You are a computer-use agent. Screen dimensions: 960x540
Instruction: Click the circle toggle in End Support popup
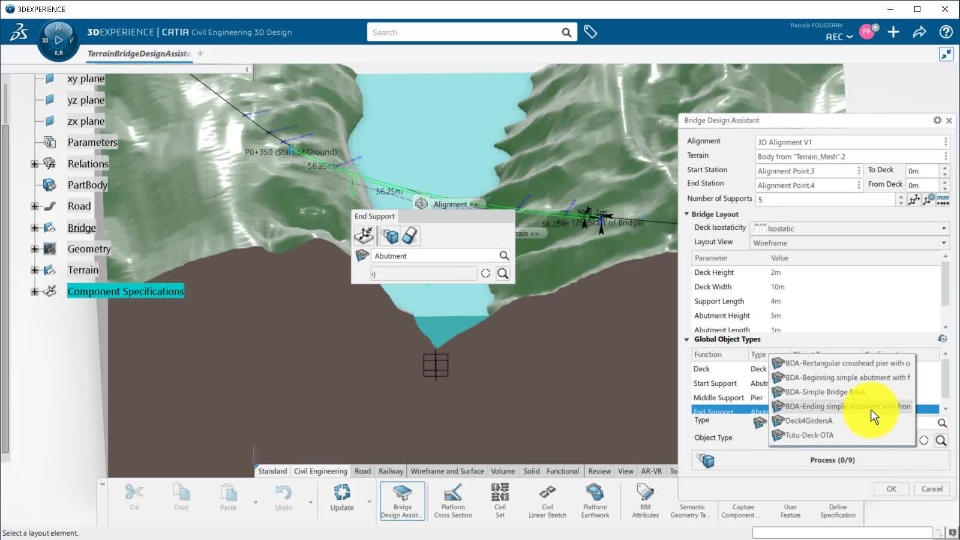[486, 274]
